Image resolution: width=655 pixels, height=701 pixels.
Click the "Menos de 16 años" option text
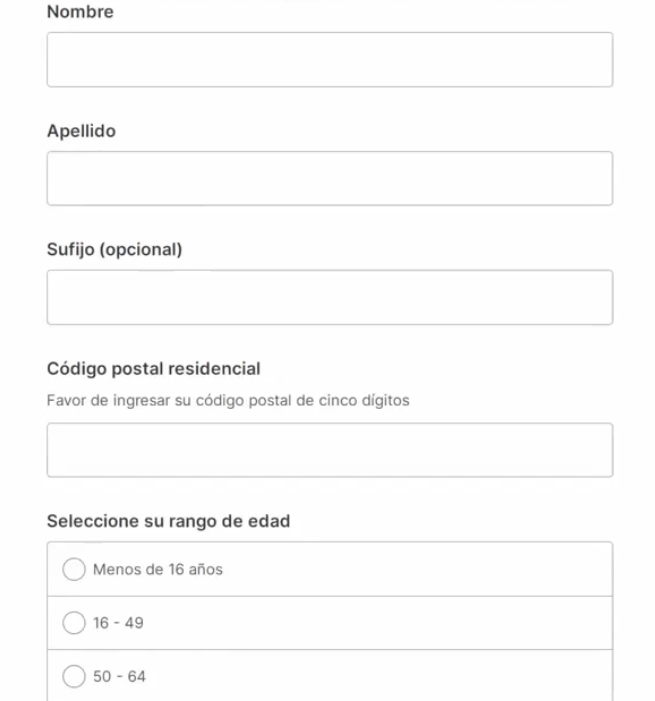coord(157,570)
